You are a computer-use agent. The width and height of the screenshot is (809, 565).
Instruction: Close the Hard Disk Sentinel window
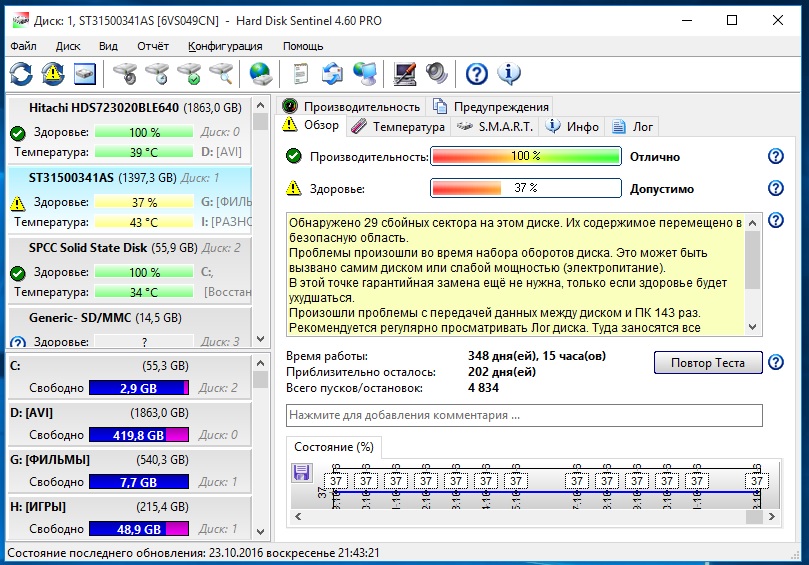(778, 21)
